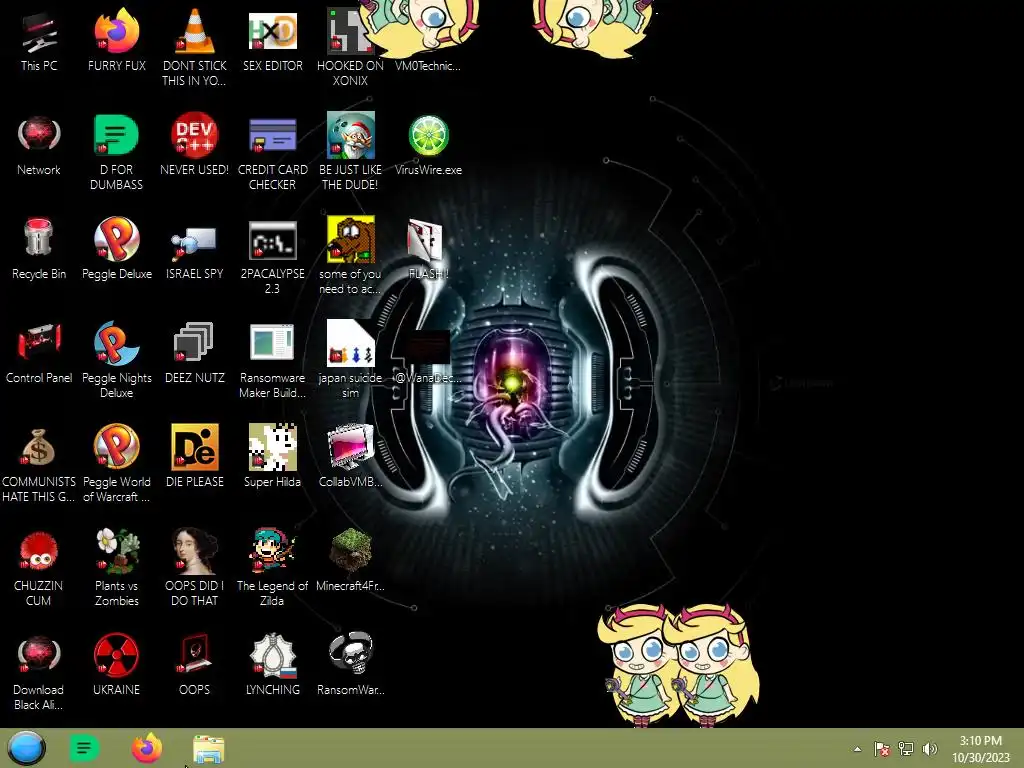Open File Explorer from the taskbar
This screenshot has height=768, width=1024.
[209, 749]
